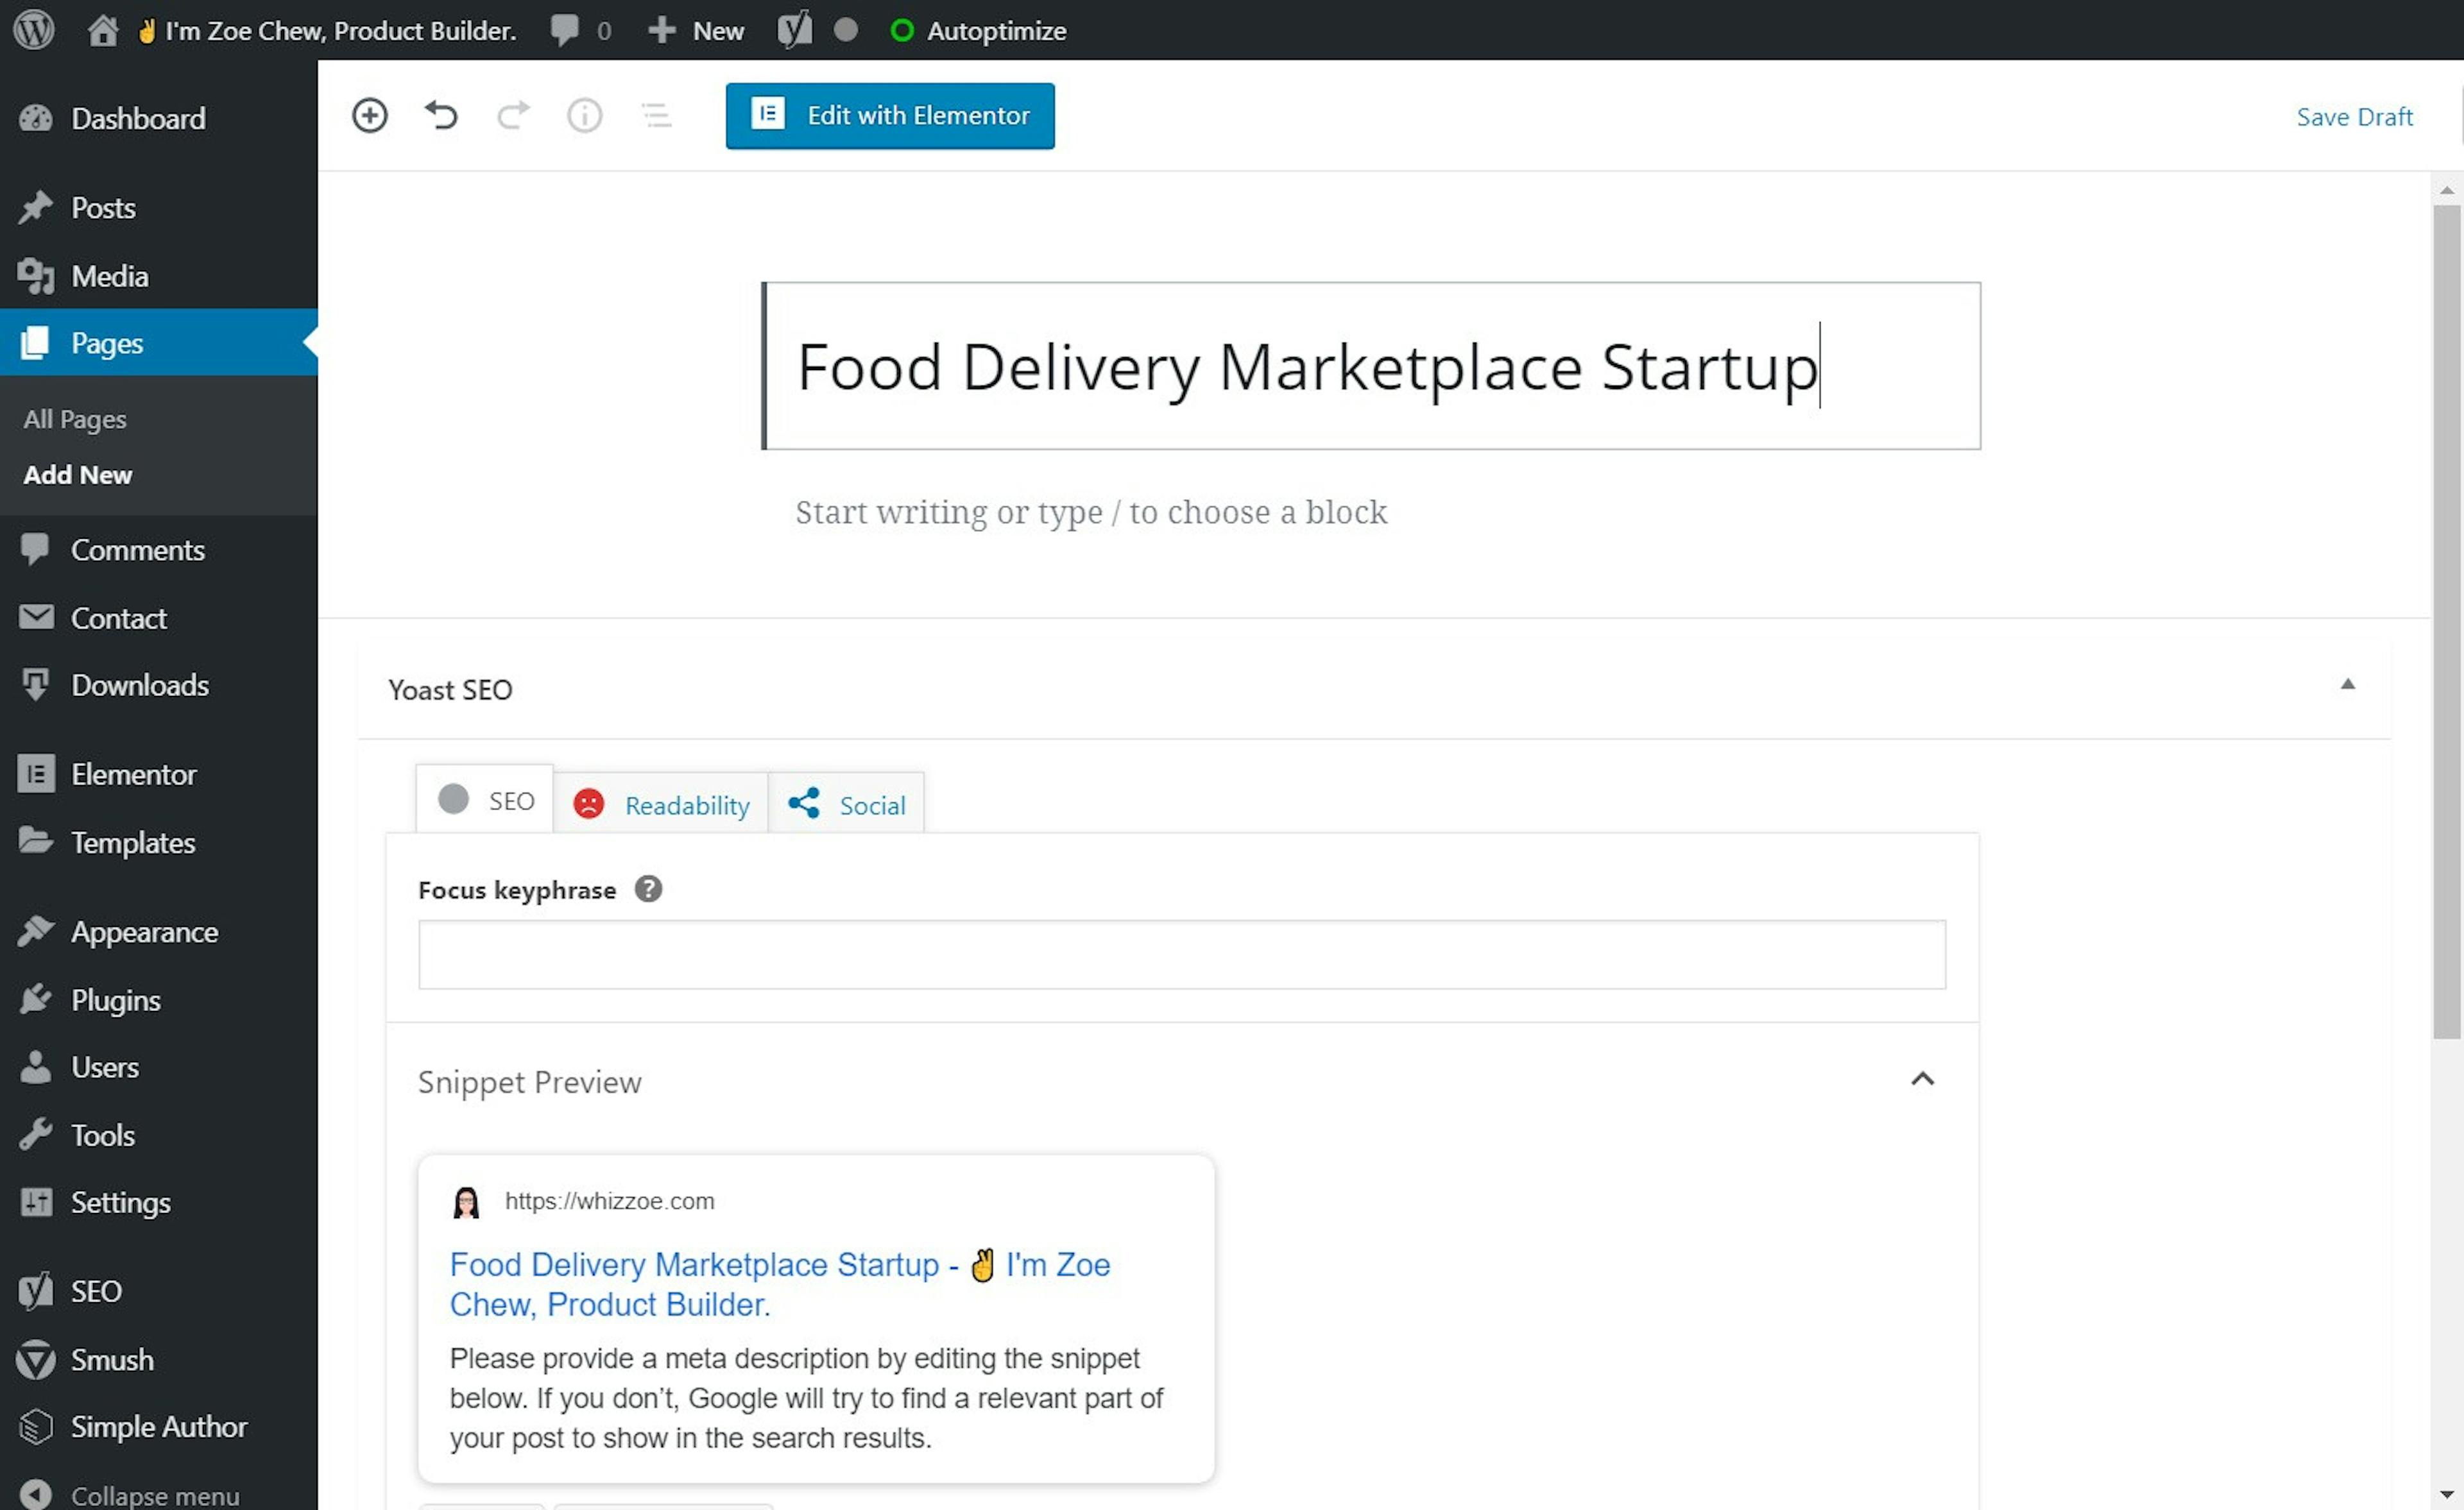Click the comments bubble in admin bar
The height and width of the screenshot is (1510, 2464).
pyautogui.click(x=565, y=30)
